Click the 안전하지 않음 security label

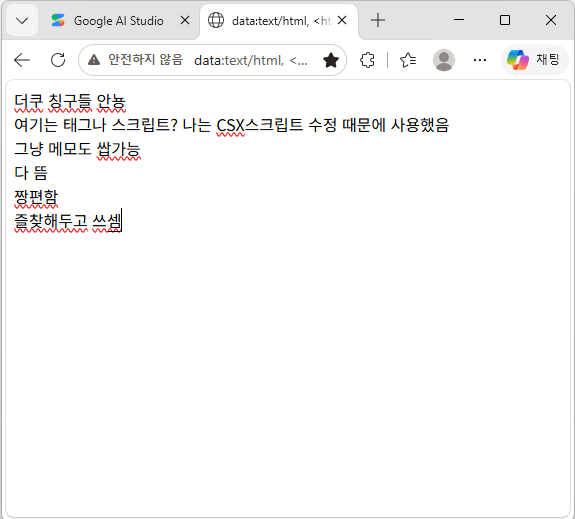(145, 59)
